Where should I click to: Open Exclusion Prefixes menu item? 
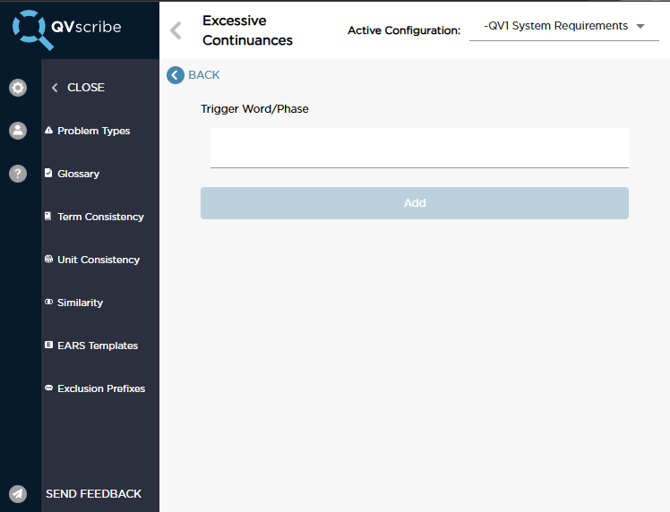click(101, 389)
